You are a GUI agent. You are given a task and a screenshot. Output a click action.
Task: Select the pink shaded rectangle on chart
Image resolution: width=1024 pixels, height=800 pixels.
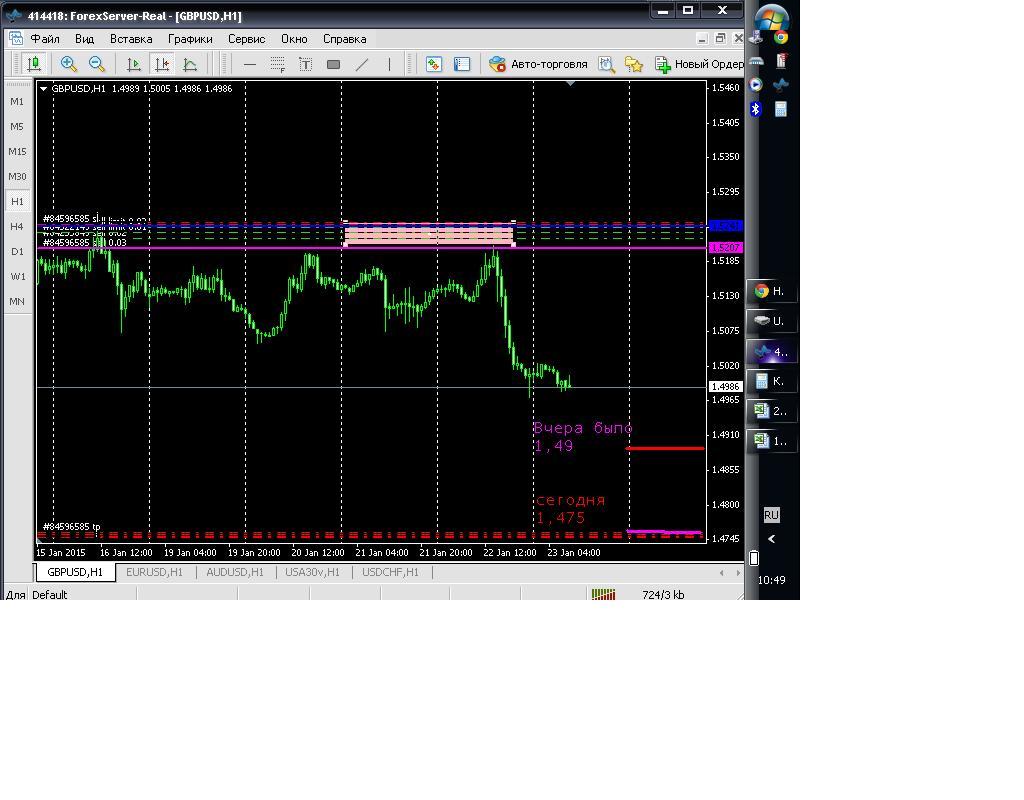(x=429, y=234)
